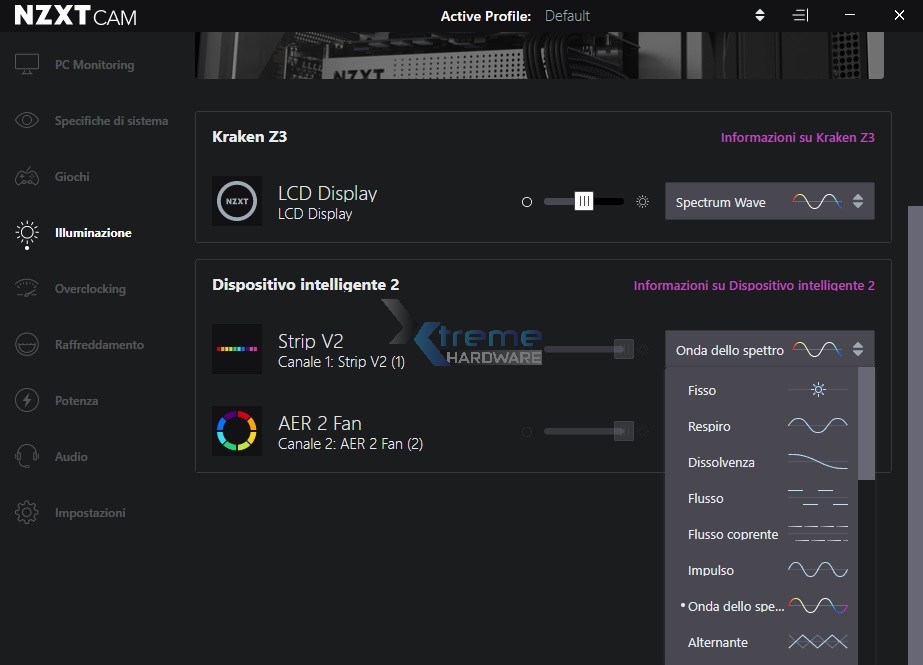This screenshot has width=923, height=665.
Task: Open Informazioni su Dispositivo intelligente 2 link
Action: pos(754,285)
